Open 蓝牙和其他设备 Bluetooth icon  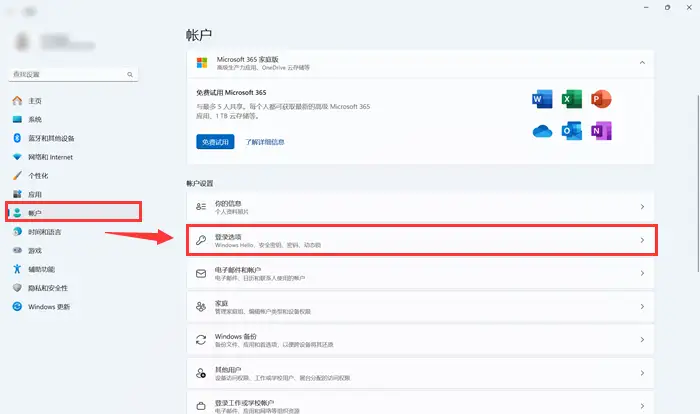[17, 138]
